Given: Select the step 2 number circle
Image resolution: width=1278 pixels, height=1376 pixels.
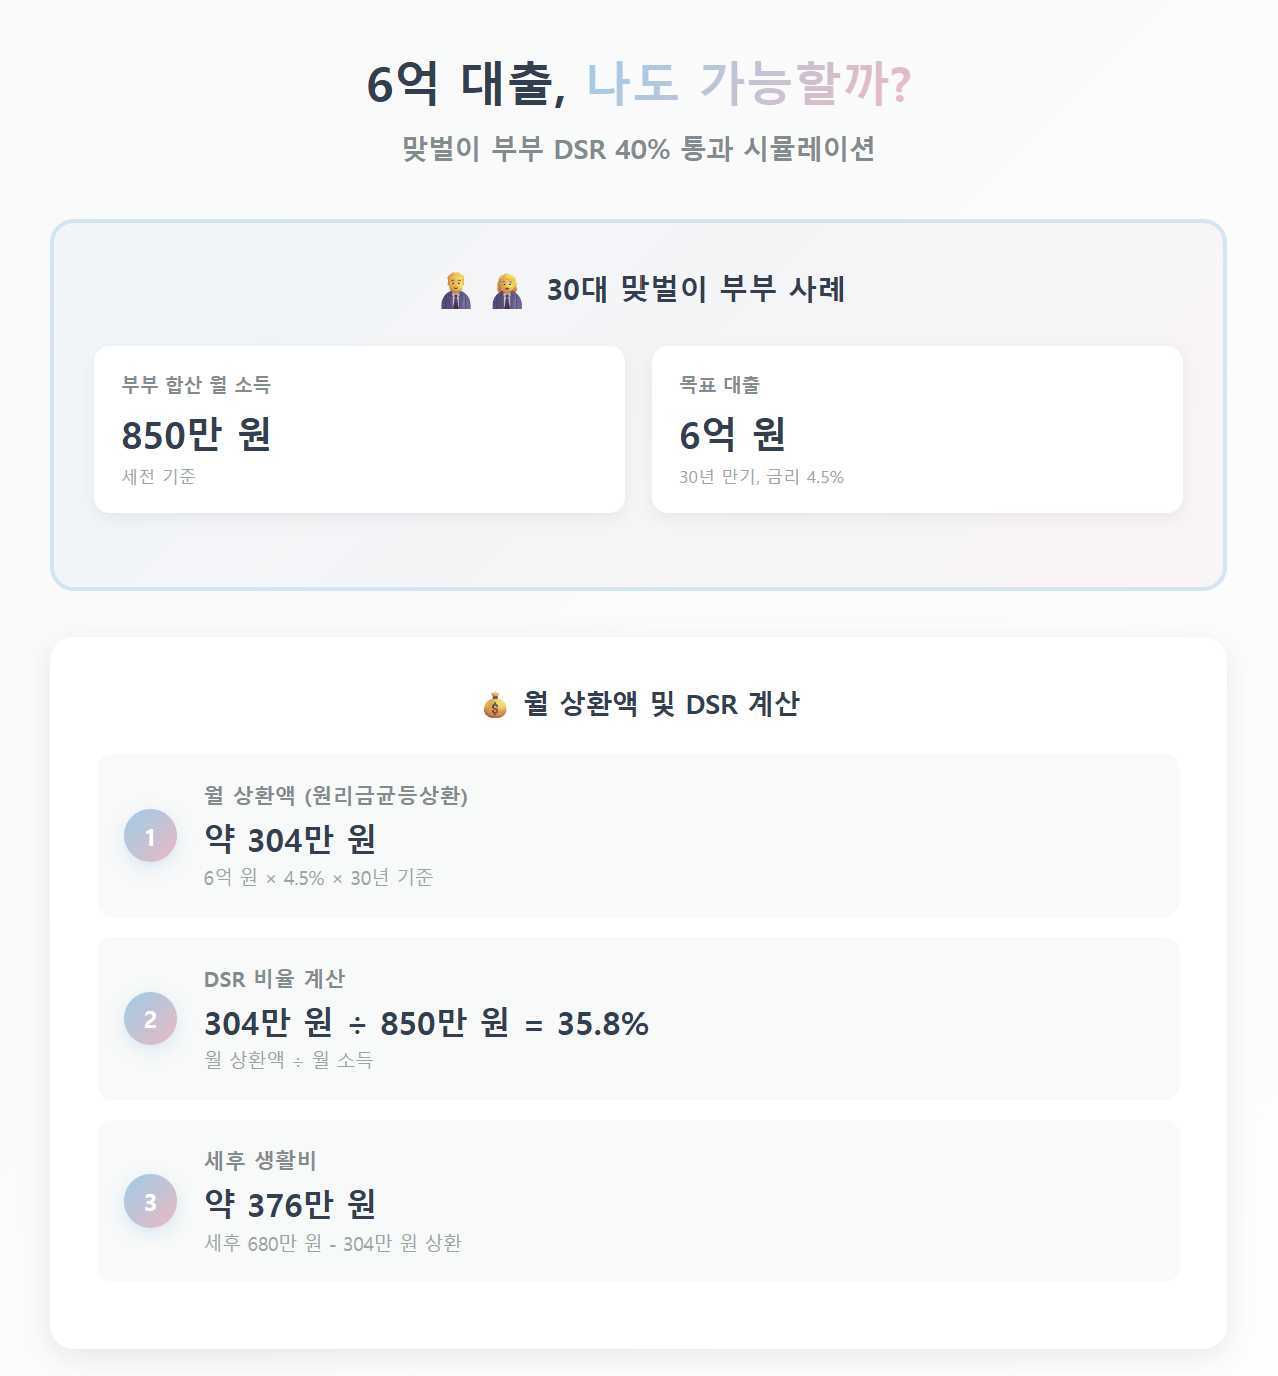Looking at the screenshot, I should (150, 1019).
